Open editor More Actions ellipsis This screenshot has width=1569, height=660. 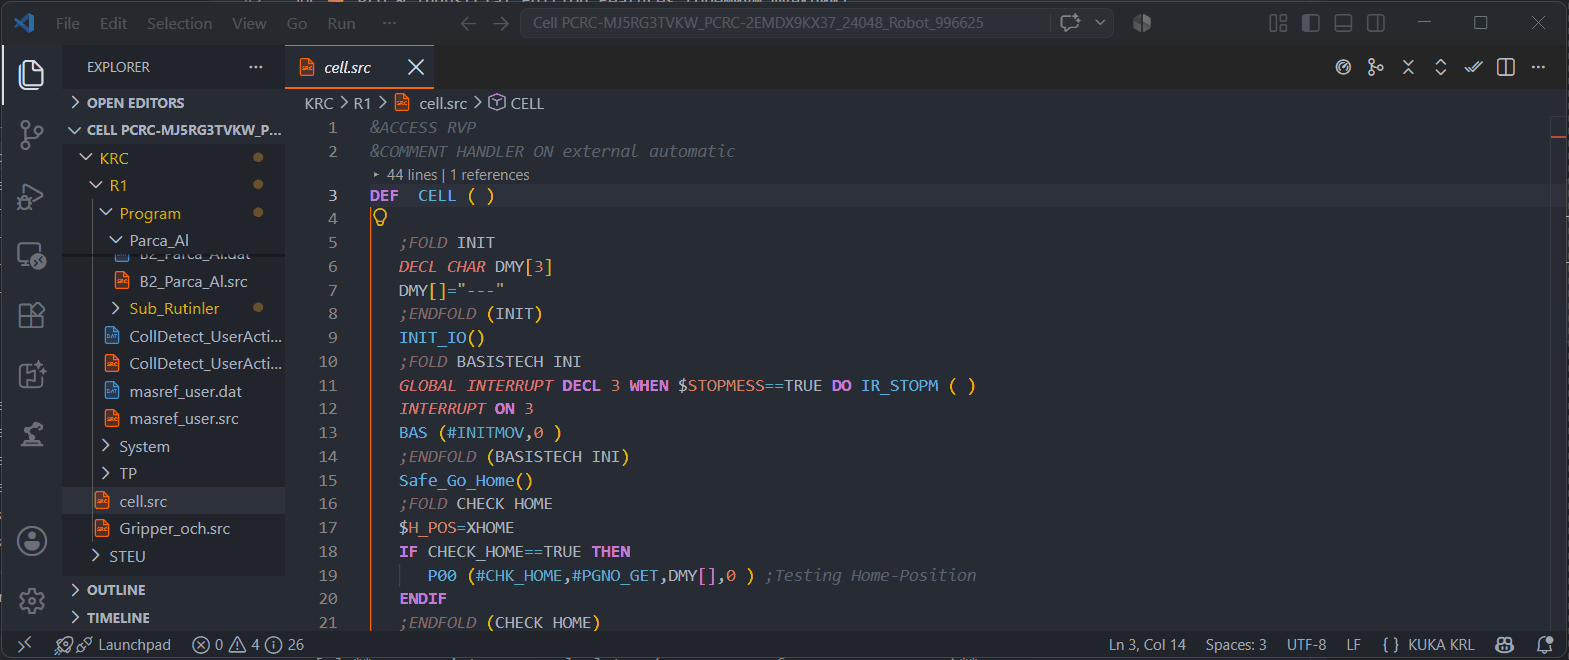[1538, 67]
